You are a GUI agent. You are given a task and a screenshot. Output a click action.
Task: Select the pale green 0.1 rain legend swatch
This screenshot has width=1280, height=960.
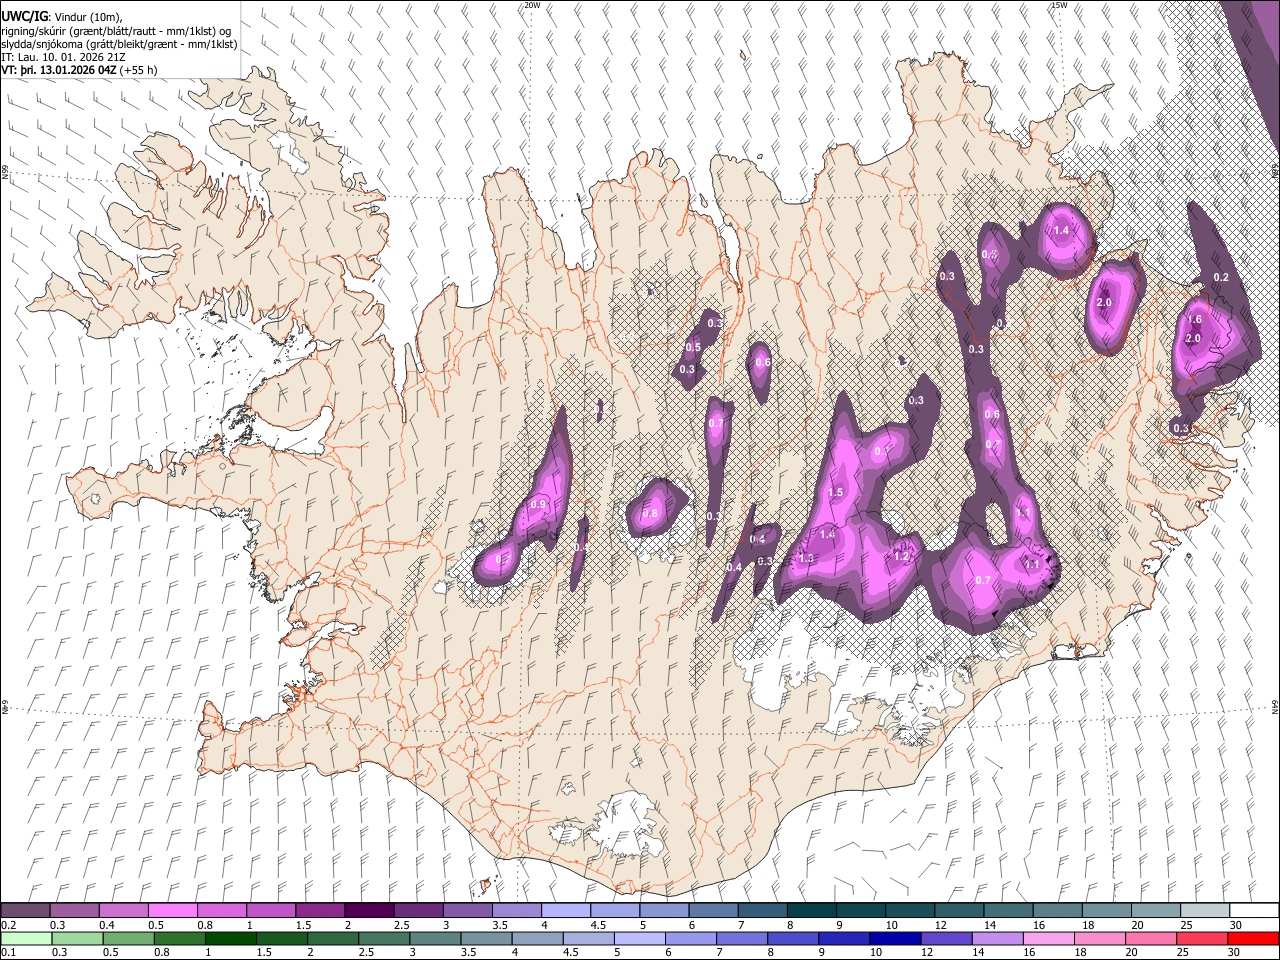point(25,938)
